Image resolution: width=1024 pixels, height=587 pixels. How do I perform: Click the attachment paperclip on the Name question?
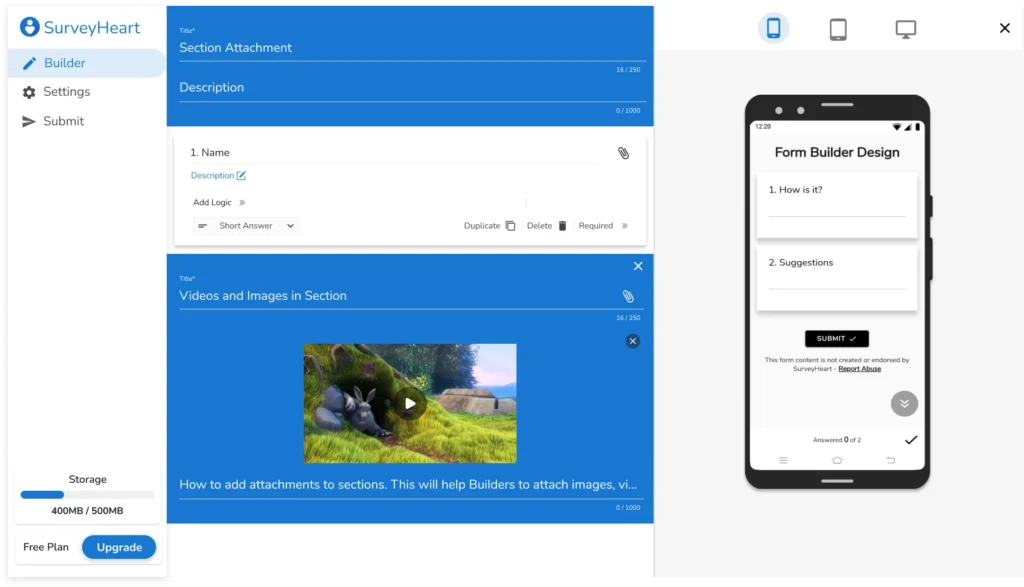pyautogui.click(x=623, y=153)
